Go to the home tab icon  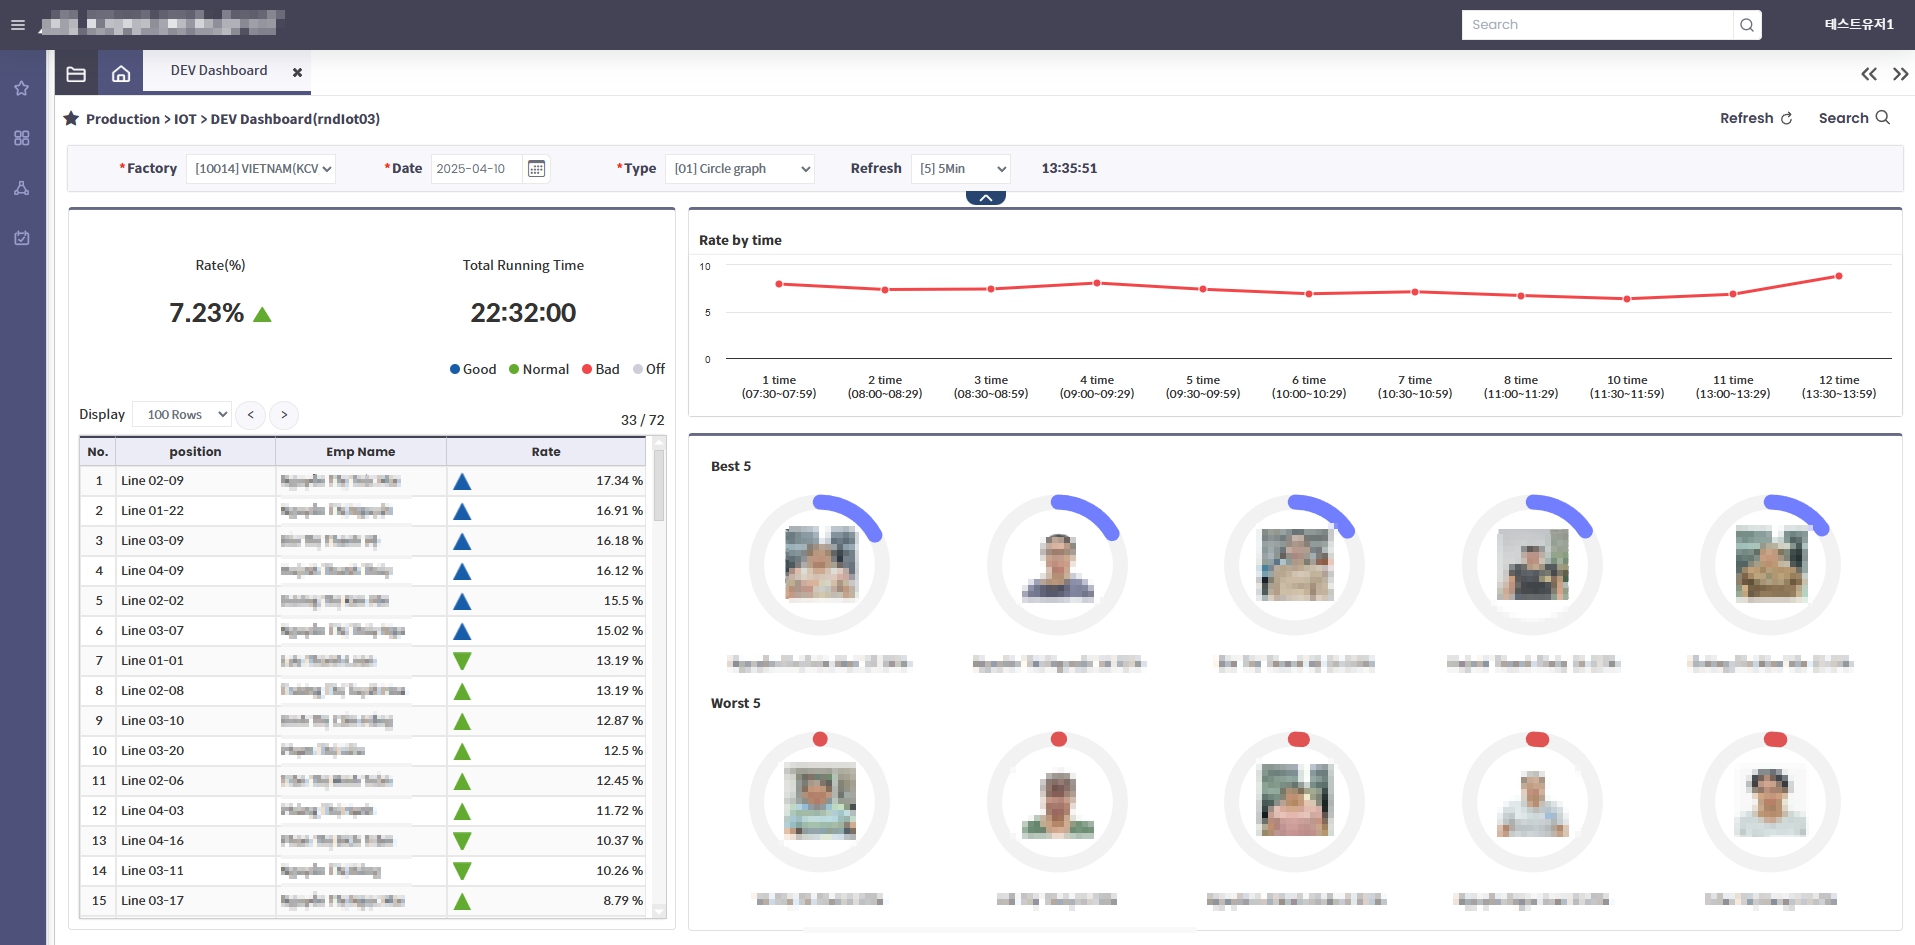tap(121, 74)
